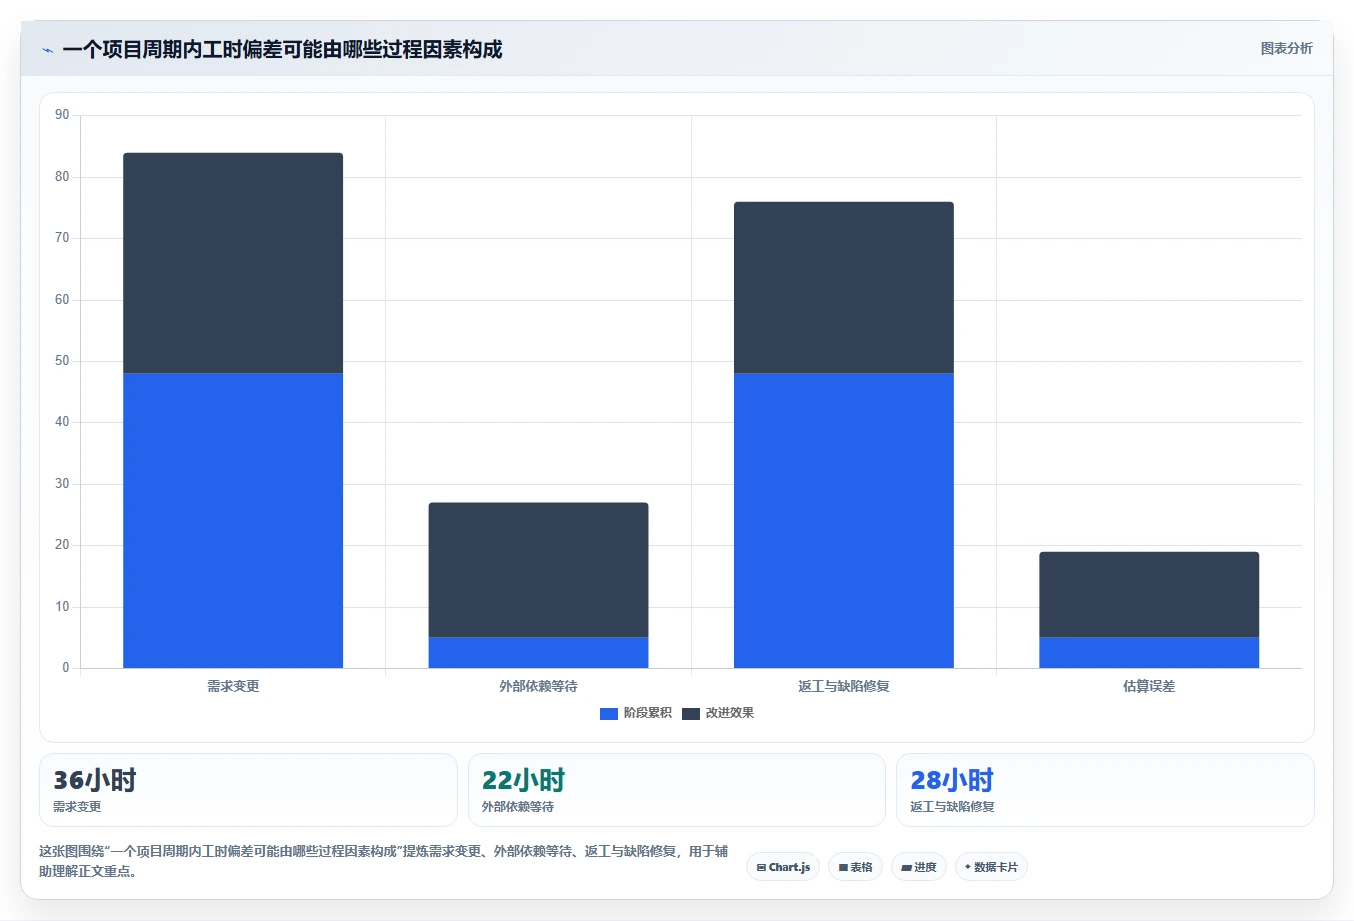
Task: Click the dark segment of the 需求变更 bar
Action: (x=233, y=263)
